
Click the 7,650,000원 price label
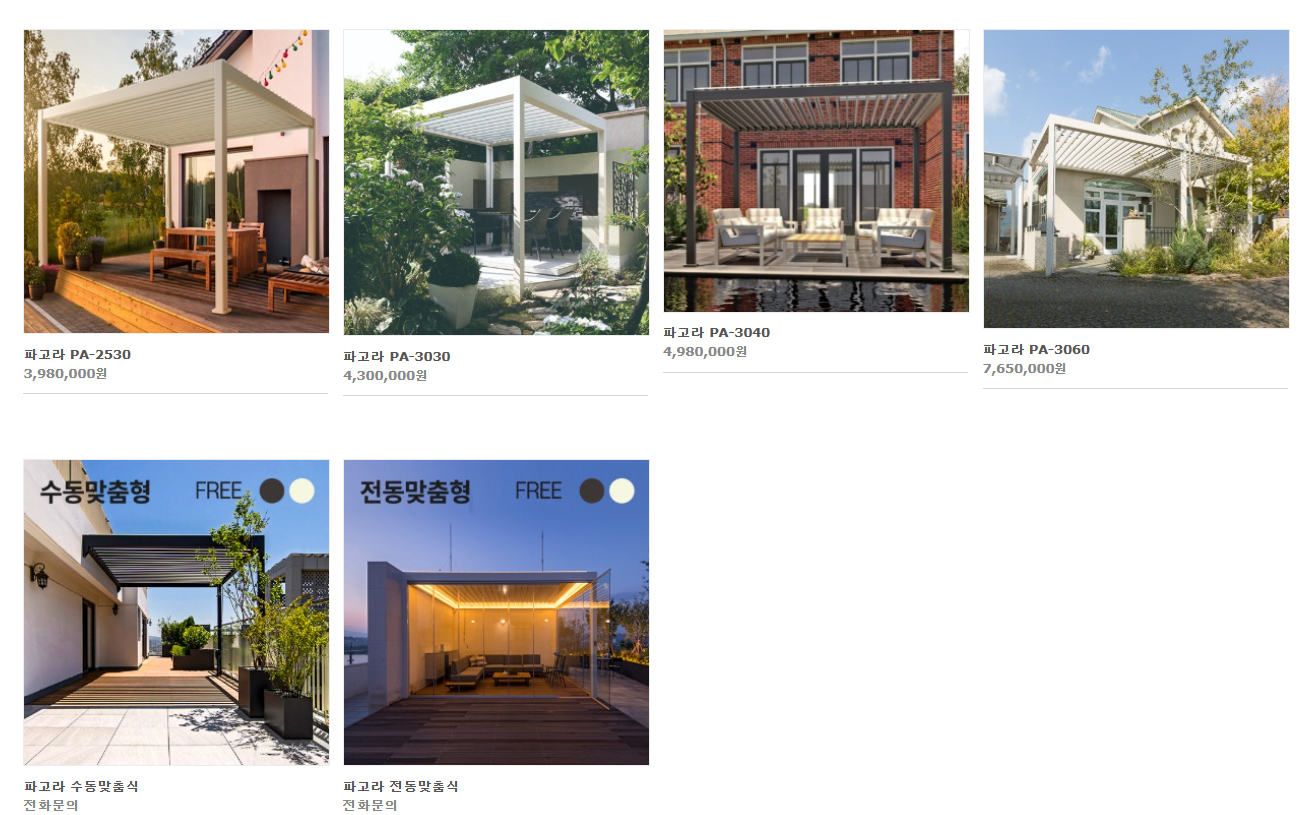coord(1025,369)
